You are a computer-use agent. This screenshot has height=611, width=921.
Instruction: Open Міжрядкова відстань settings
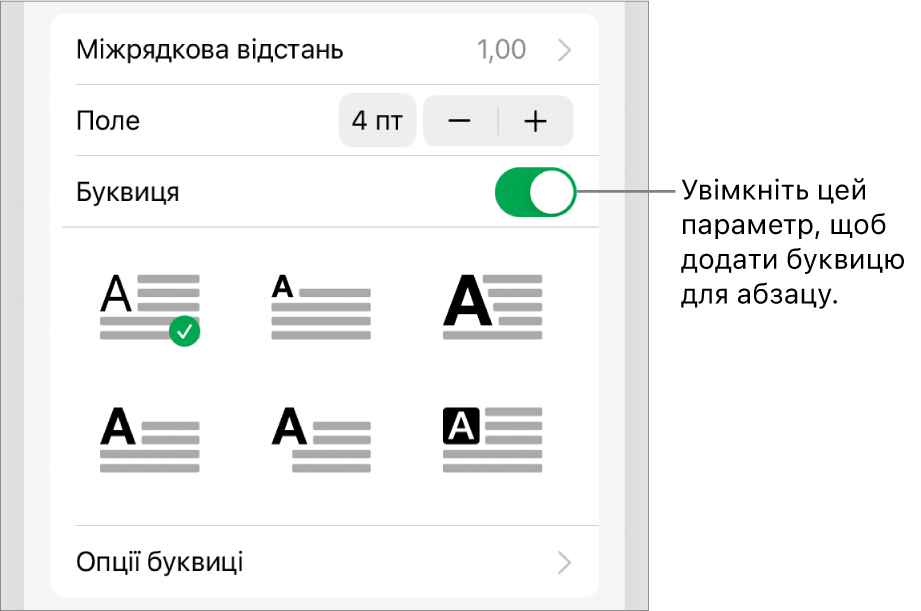[x=324, y=50]
